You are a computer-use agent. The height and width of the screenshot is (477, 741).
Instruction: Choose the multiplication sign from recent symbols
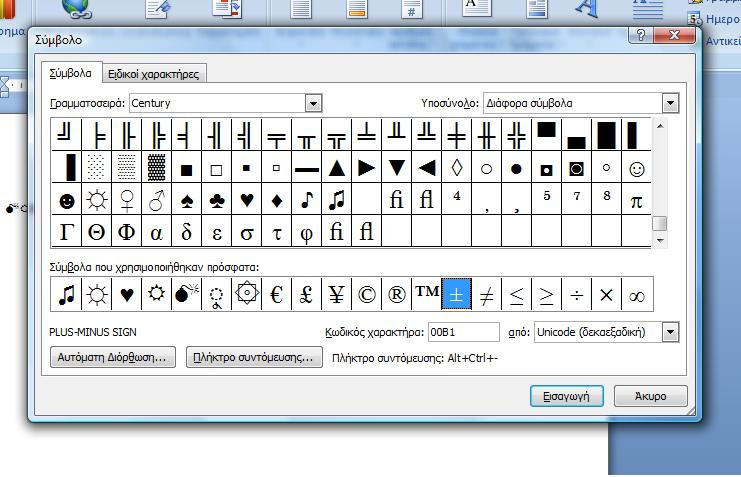pyautogui.click(x=606, y=295)
